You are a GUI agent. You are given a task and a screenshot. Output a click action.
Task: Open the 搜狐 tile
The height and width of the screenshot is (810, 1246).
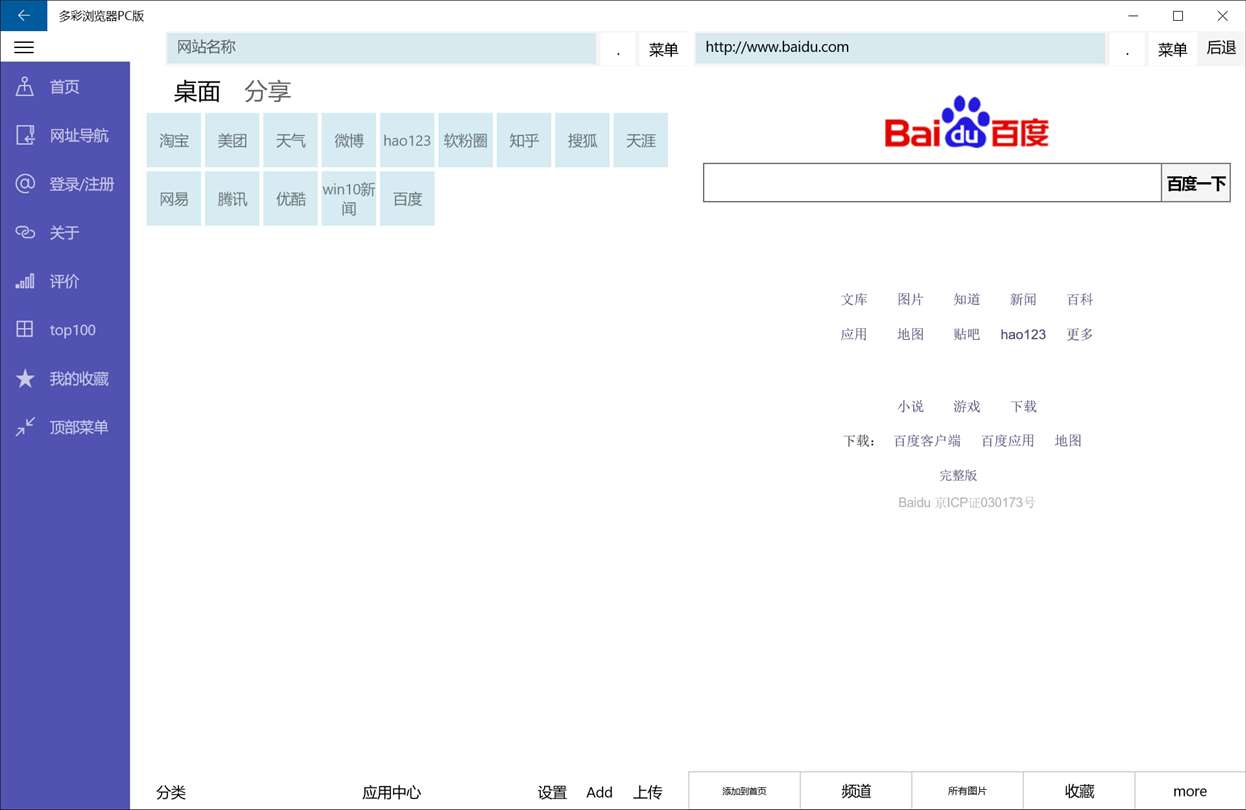[583, 140]
